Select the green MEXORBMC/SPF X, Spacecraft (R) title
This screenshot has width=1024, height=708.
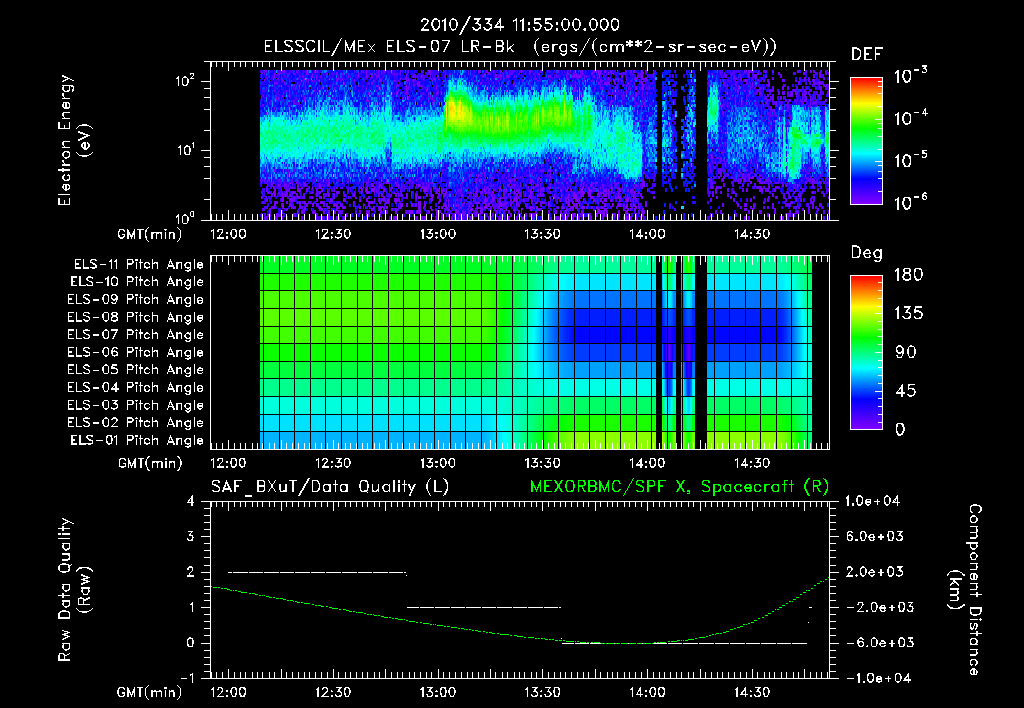pyautogui.click(x=679, y=487)
